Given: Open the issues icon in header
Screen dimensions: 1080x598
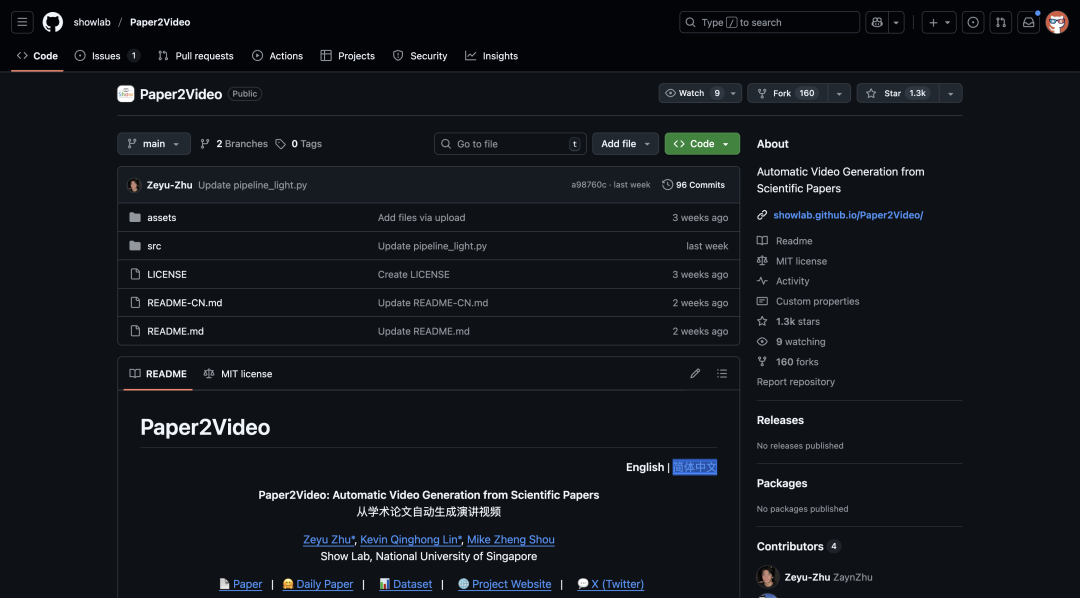Looking at the screenshot, I should click(x=973, y=22).
